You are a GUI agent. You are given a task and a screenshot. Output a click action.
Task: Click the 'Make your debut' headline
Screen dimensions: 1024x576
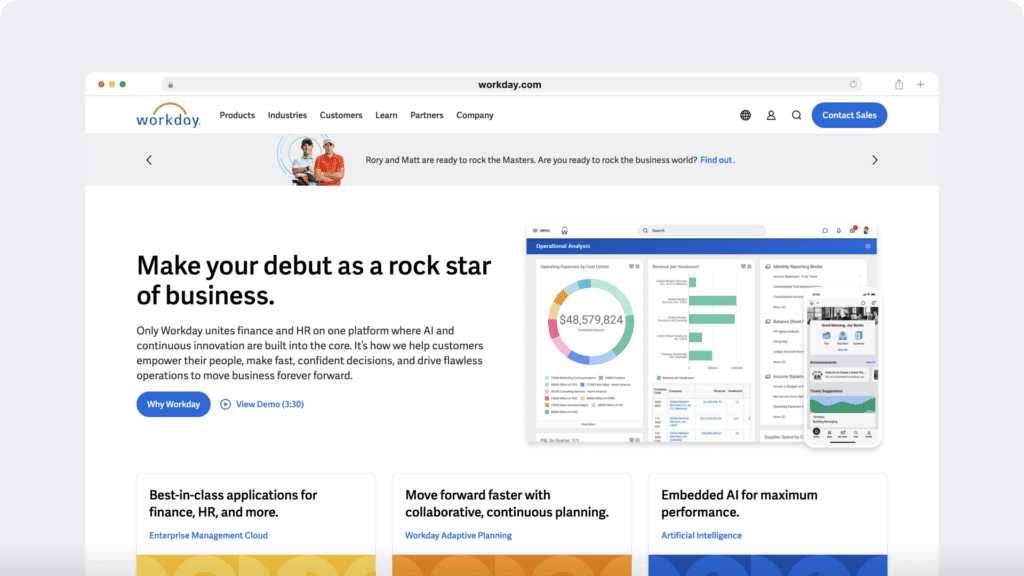[313, 280]
